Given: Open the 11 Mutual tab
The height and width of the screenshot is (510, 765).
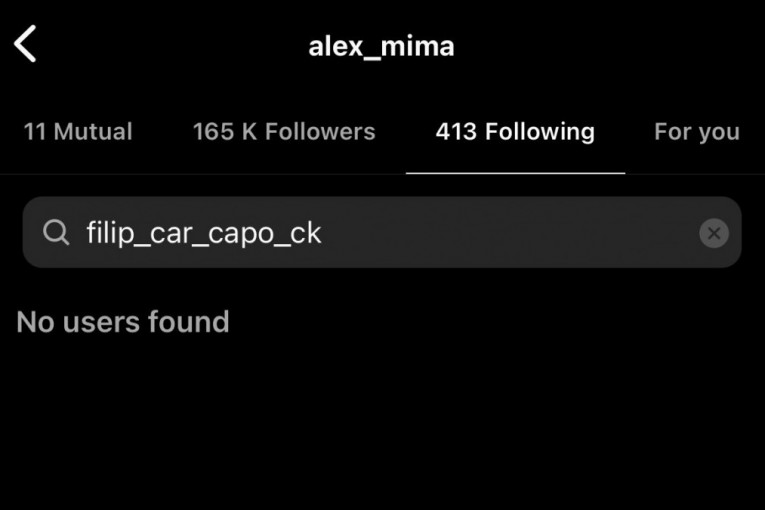Looking at the screenshot, I should click(78, 132).
